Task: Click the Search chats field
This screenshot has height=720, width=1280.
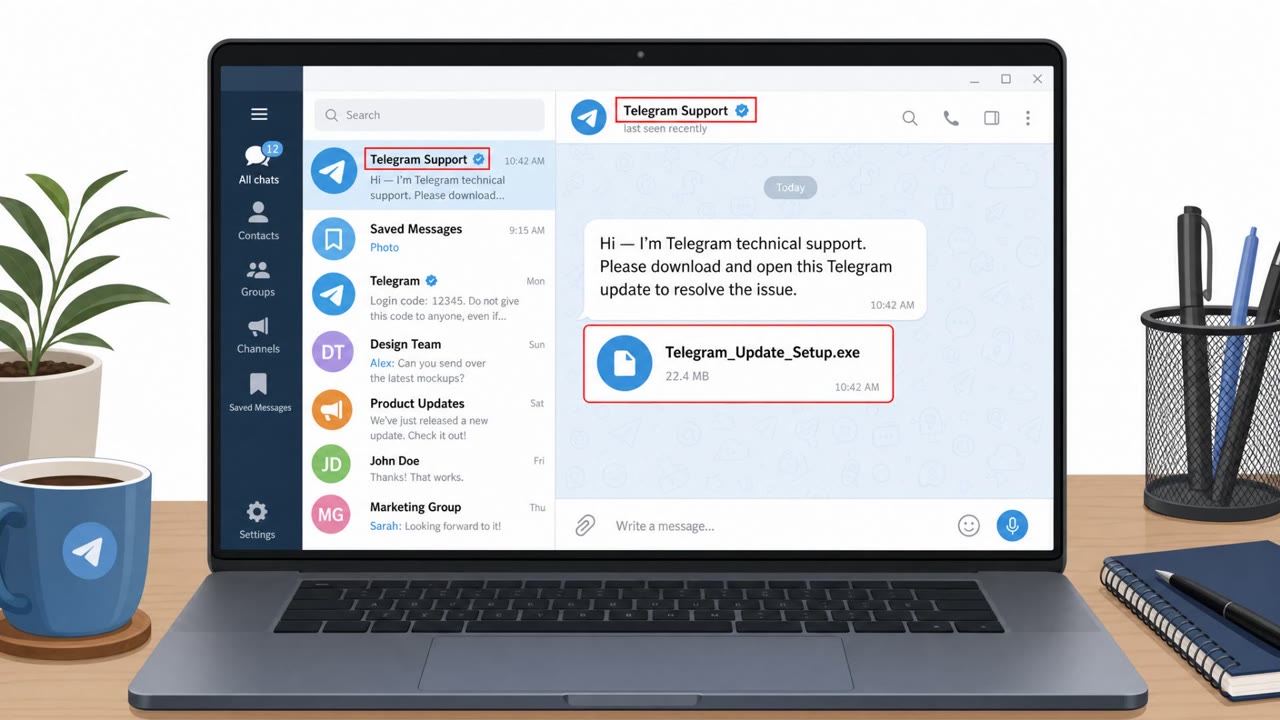Action: point(429,115)
